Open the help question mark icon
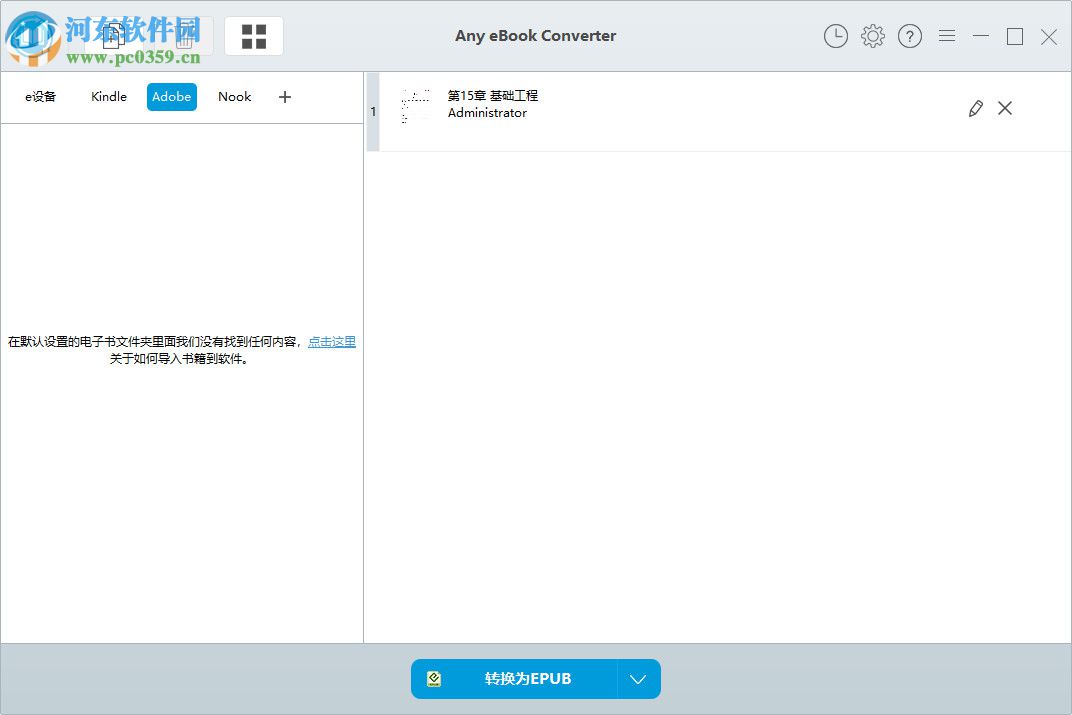 coord(909,36)
